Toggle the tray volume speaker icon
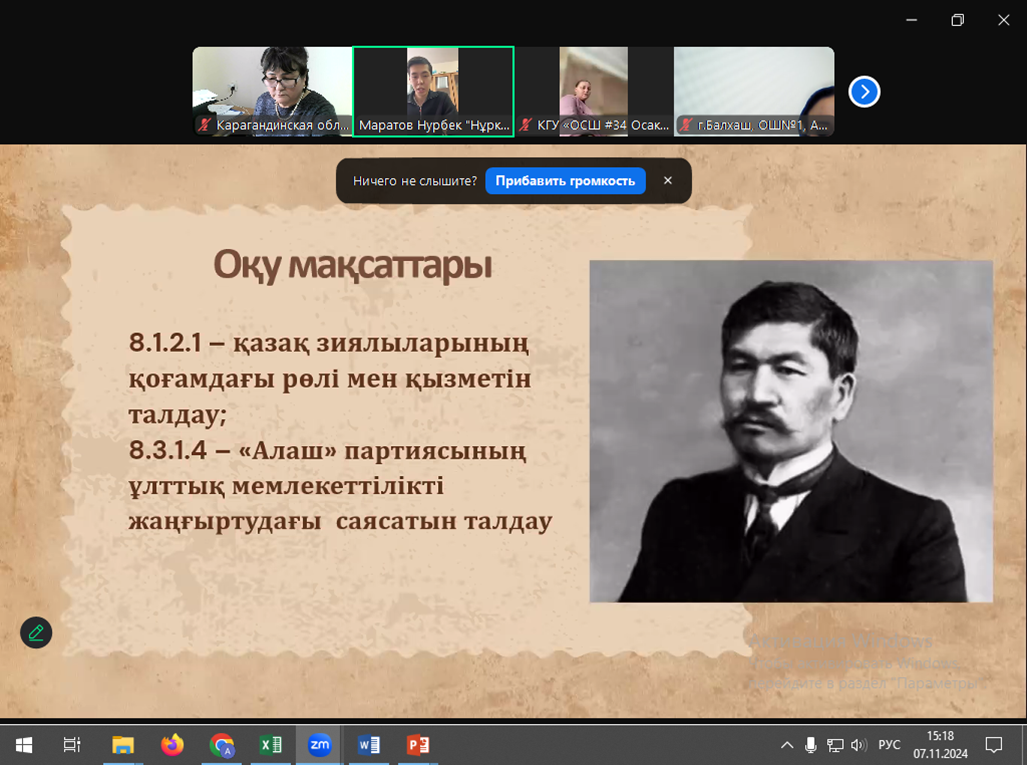The image size is (1027, 765). point(858,745)
